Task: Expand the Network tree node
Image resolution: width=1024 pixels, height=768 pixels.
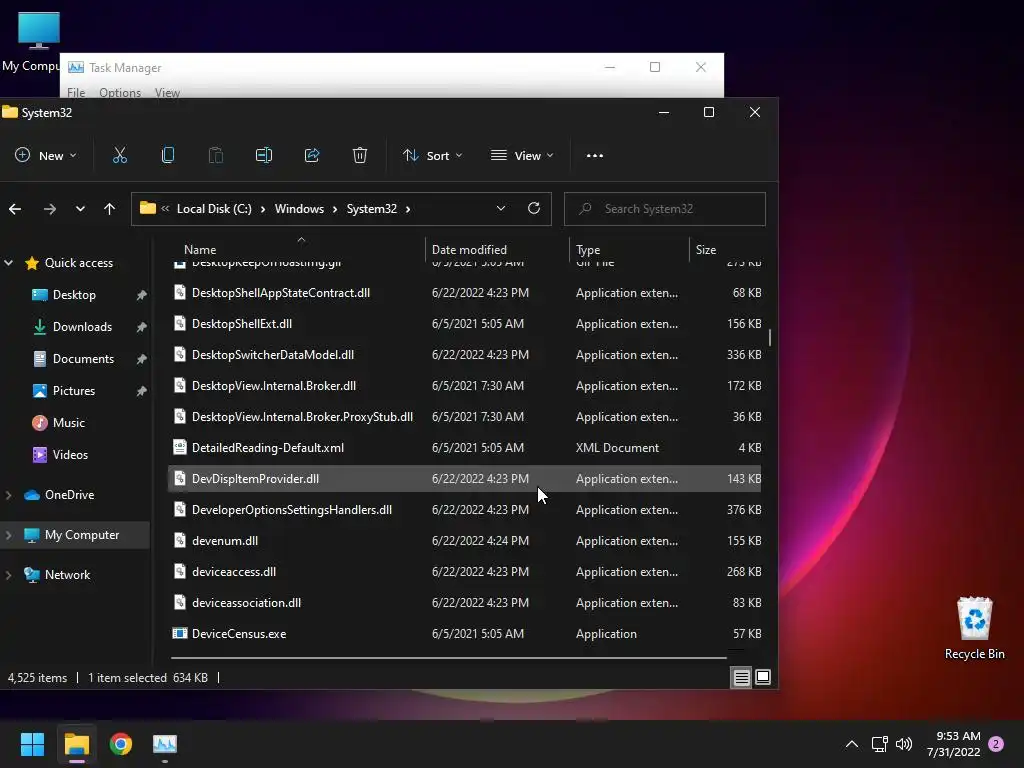Action: click(x=8, y=575)
